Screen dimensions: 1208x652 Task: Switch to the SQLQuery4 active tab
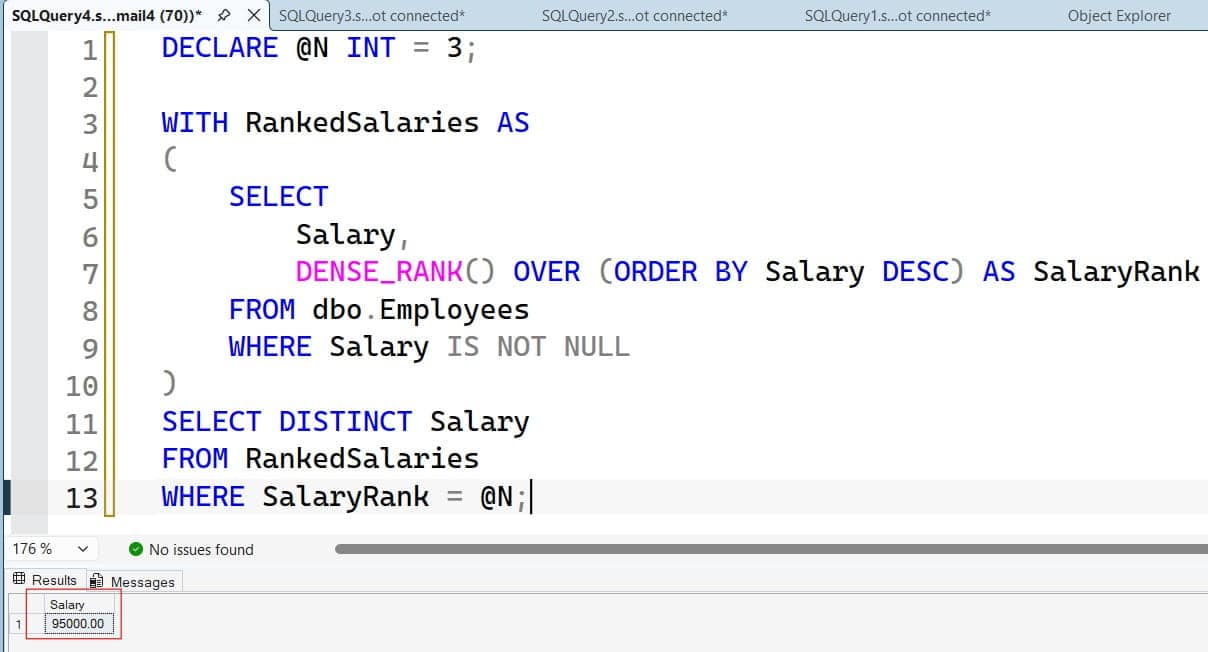[107, 16]
